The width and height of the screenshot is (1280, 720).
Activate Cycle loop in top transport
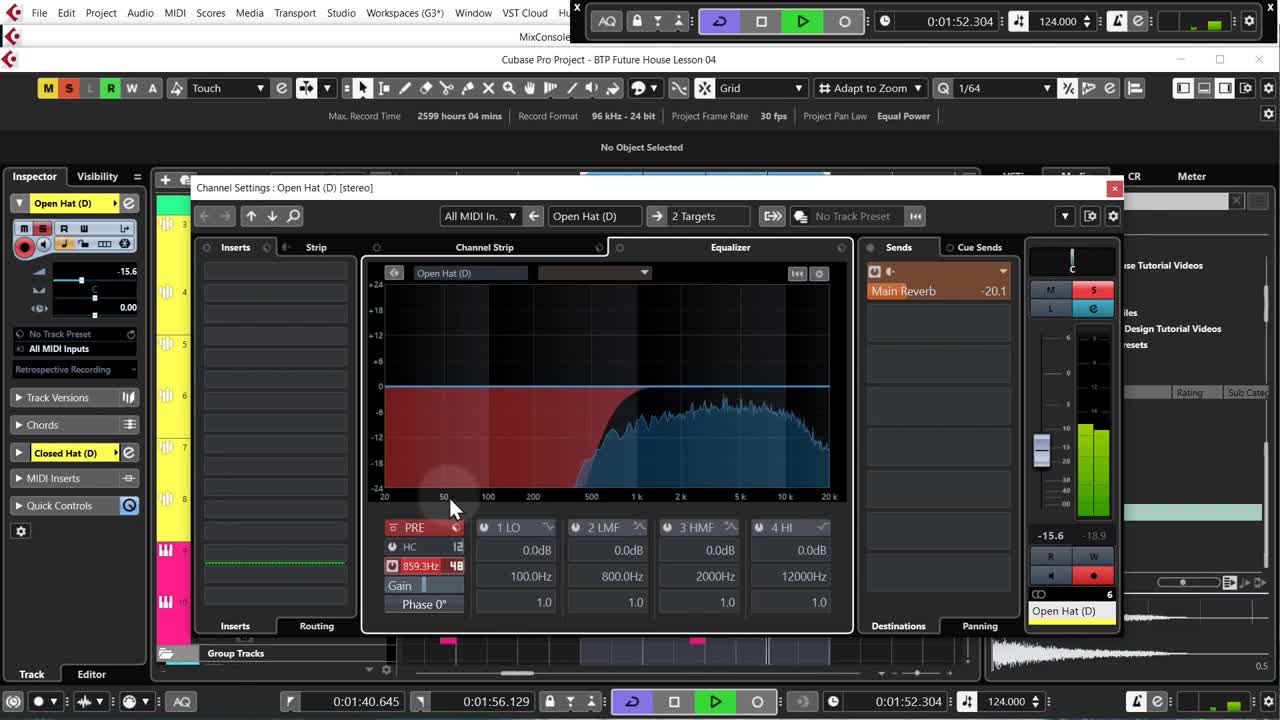(719, 21)
